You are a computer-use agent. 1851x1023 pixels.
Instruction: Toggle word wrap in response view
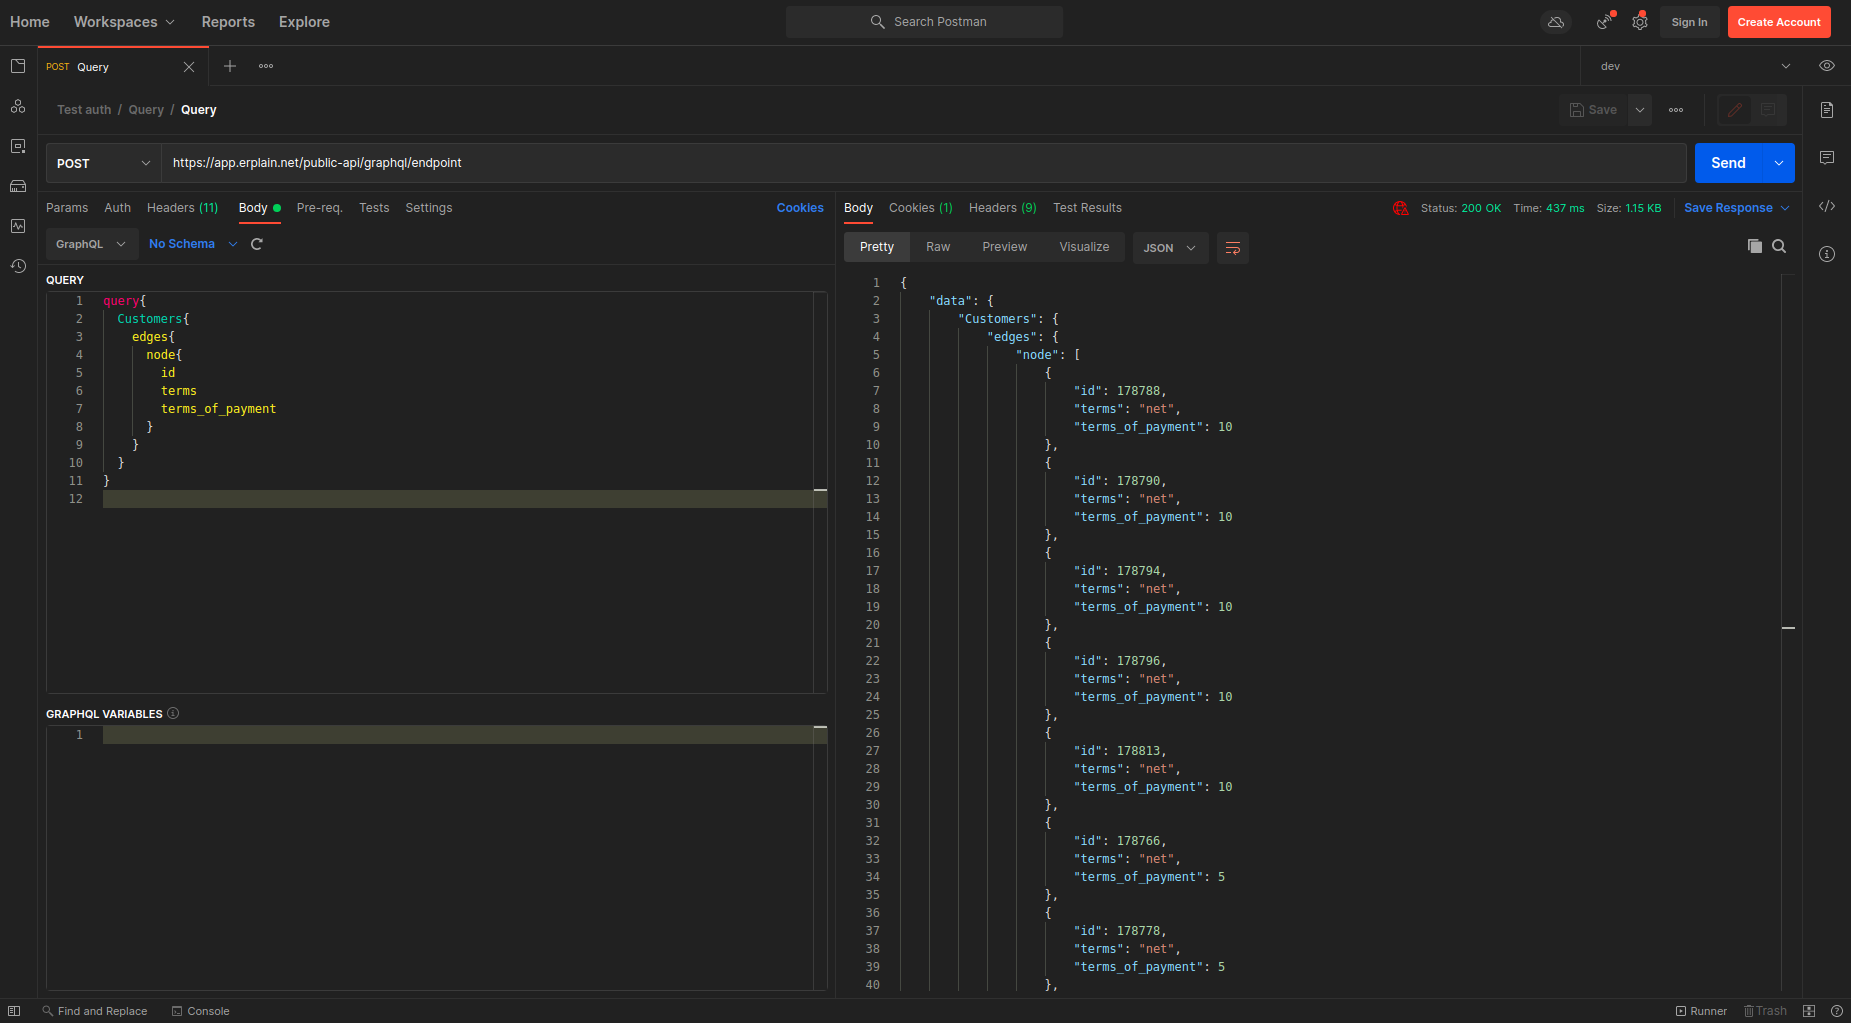1233,248
